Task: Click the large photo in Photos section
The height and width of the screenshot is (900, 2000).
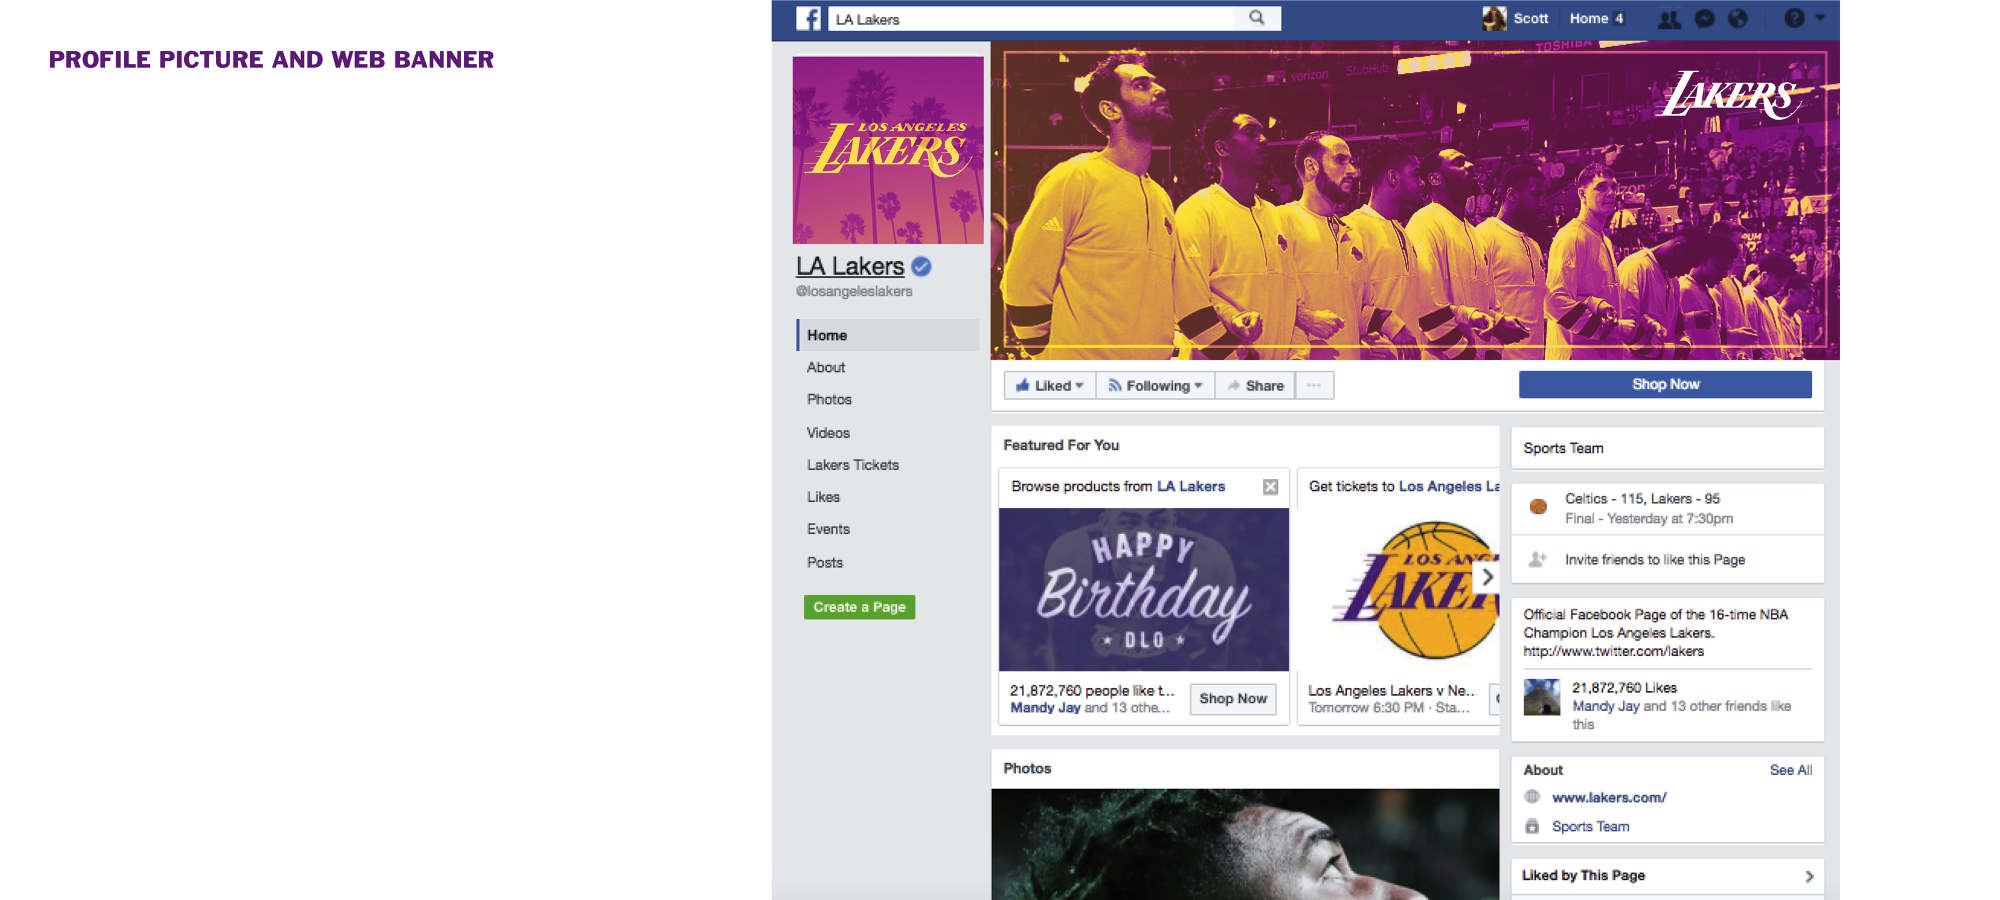Action: 1245,844
